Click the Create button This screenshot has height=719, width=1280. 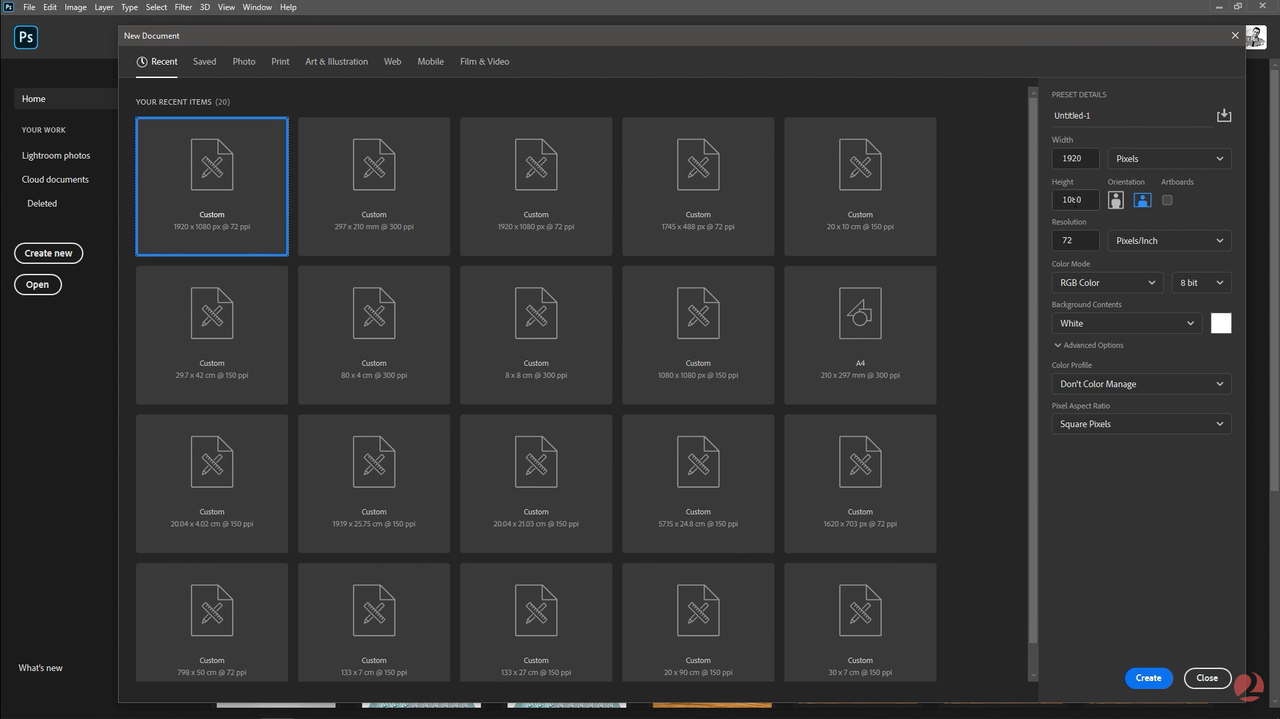(1148, 678)
